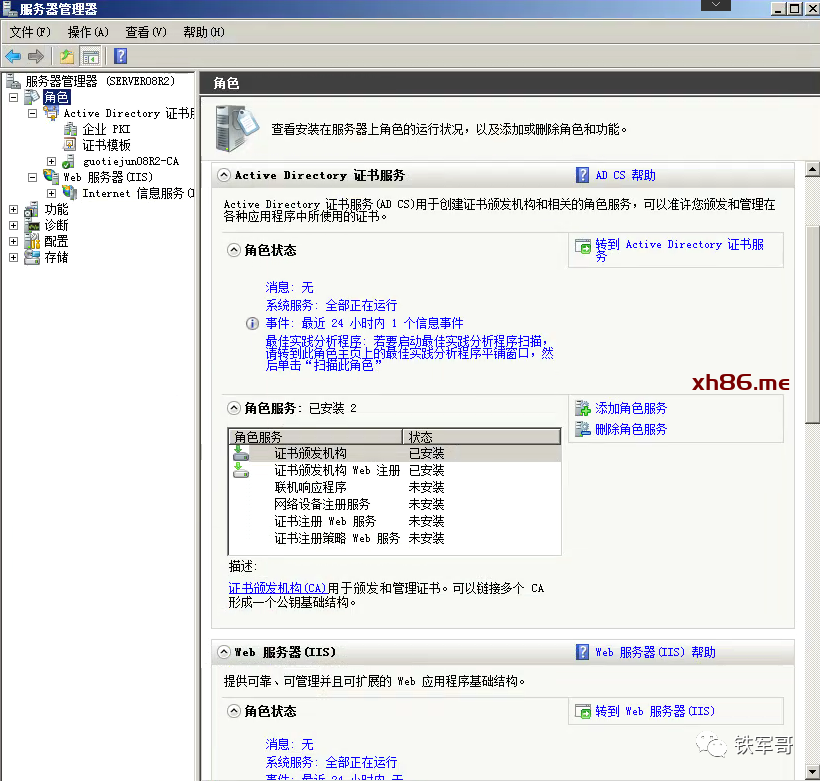Click the vertical scrollbar thumb
This screenshot has width=820, height=781.
click(x=812, y=324)
